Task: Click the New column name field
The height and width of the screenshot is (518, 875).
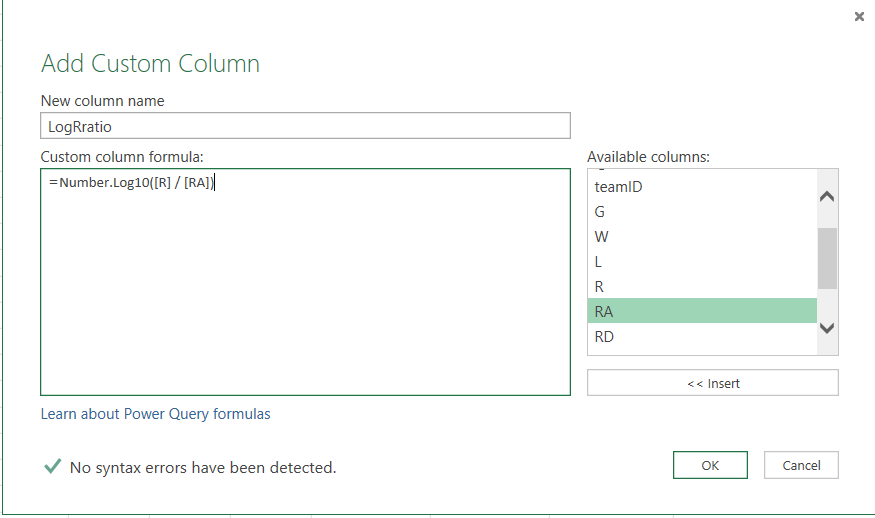Action: [x=305, y=126]
